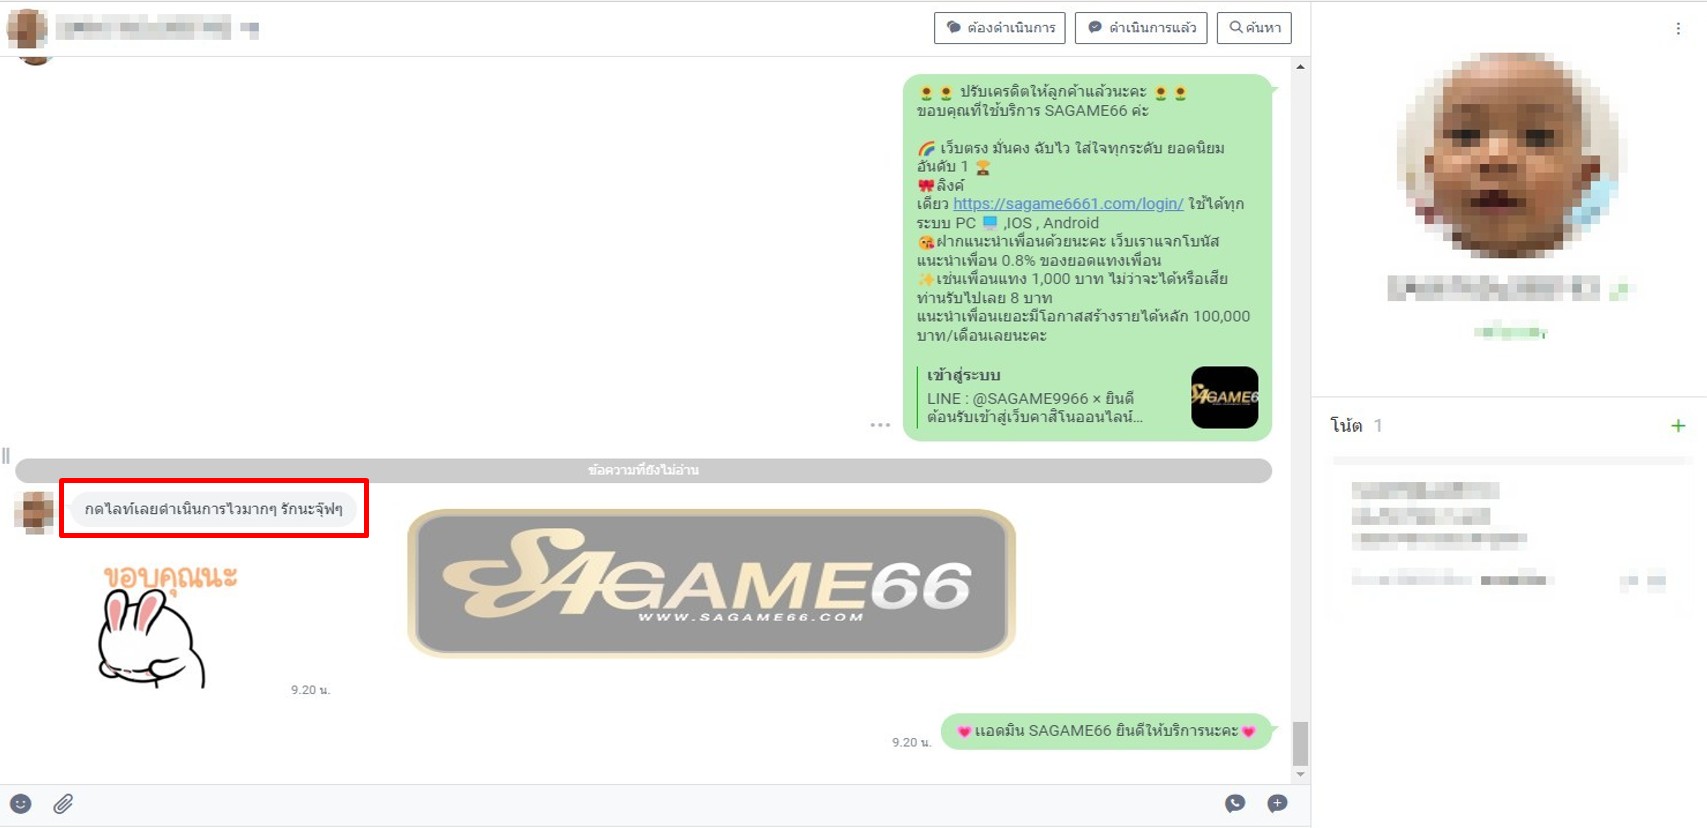This screenshot has width=1707, height=828.
Task: Click the paperclip attach file icon
Action: (x=63, y=804)
